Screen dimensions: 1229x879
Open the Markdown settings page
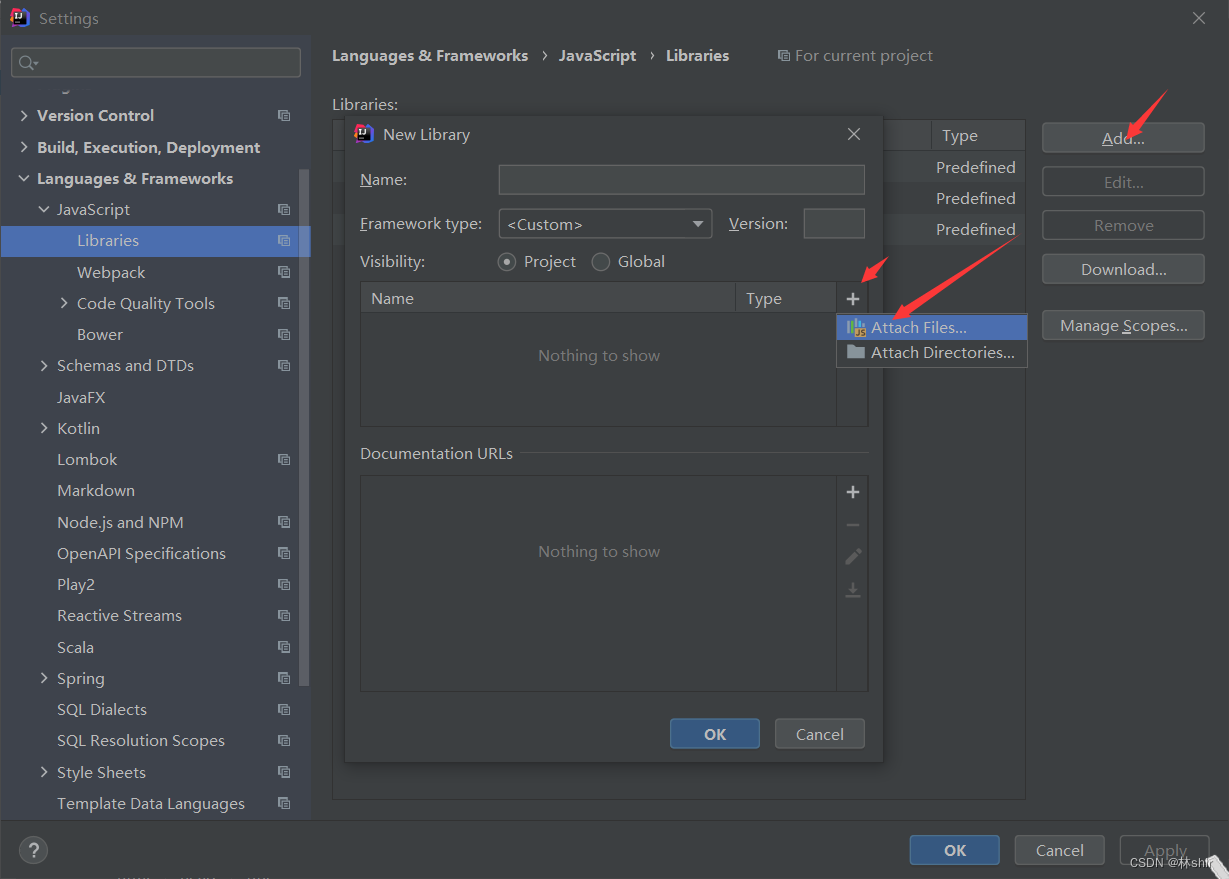(x=96, y=491)
